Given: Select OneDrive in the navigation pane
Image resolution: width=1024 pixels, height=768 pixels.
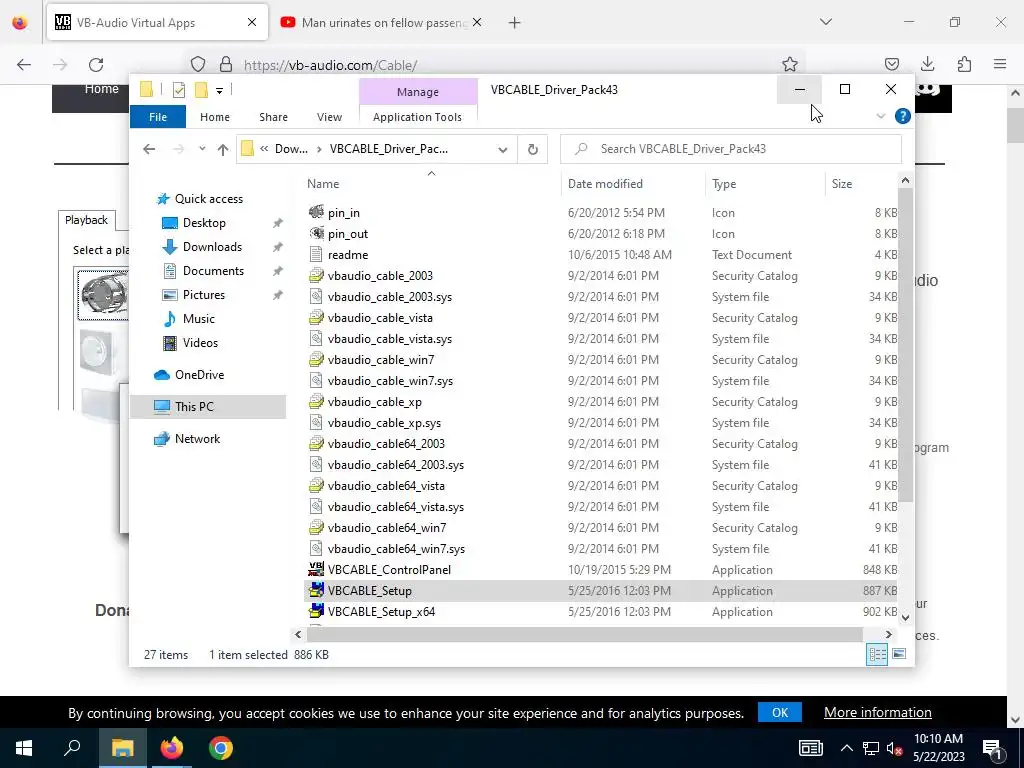Looking at the screenshot, I should coord(199,375).
